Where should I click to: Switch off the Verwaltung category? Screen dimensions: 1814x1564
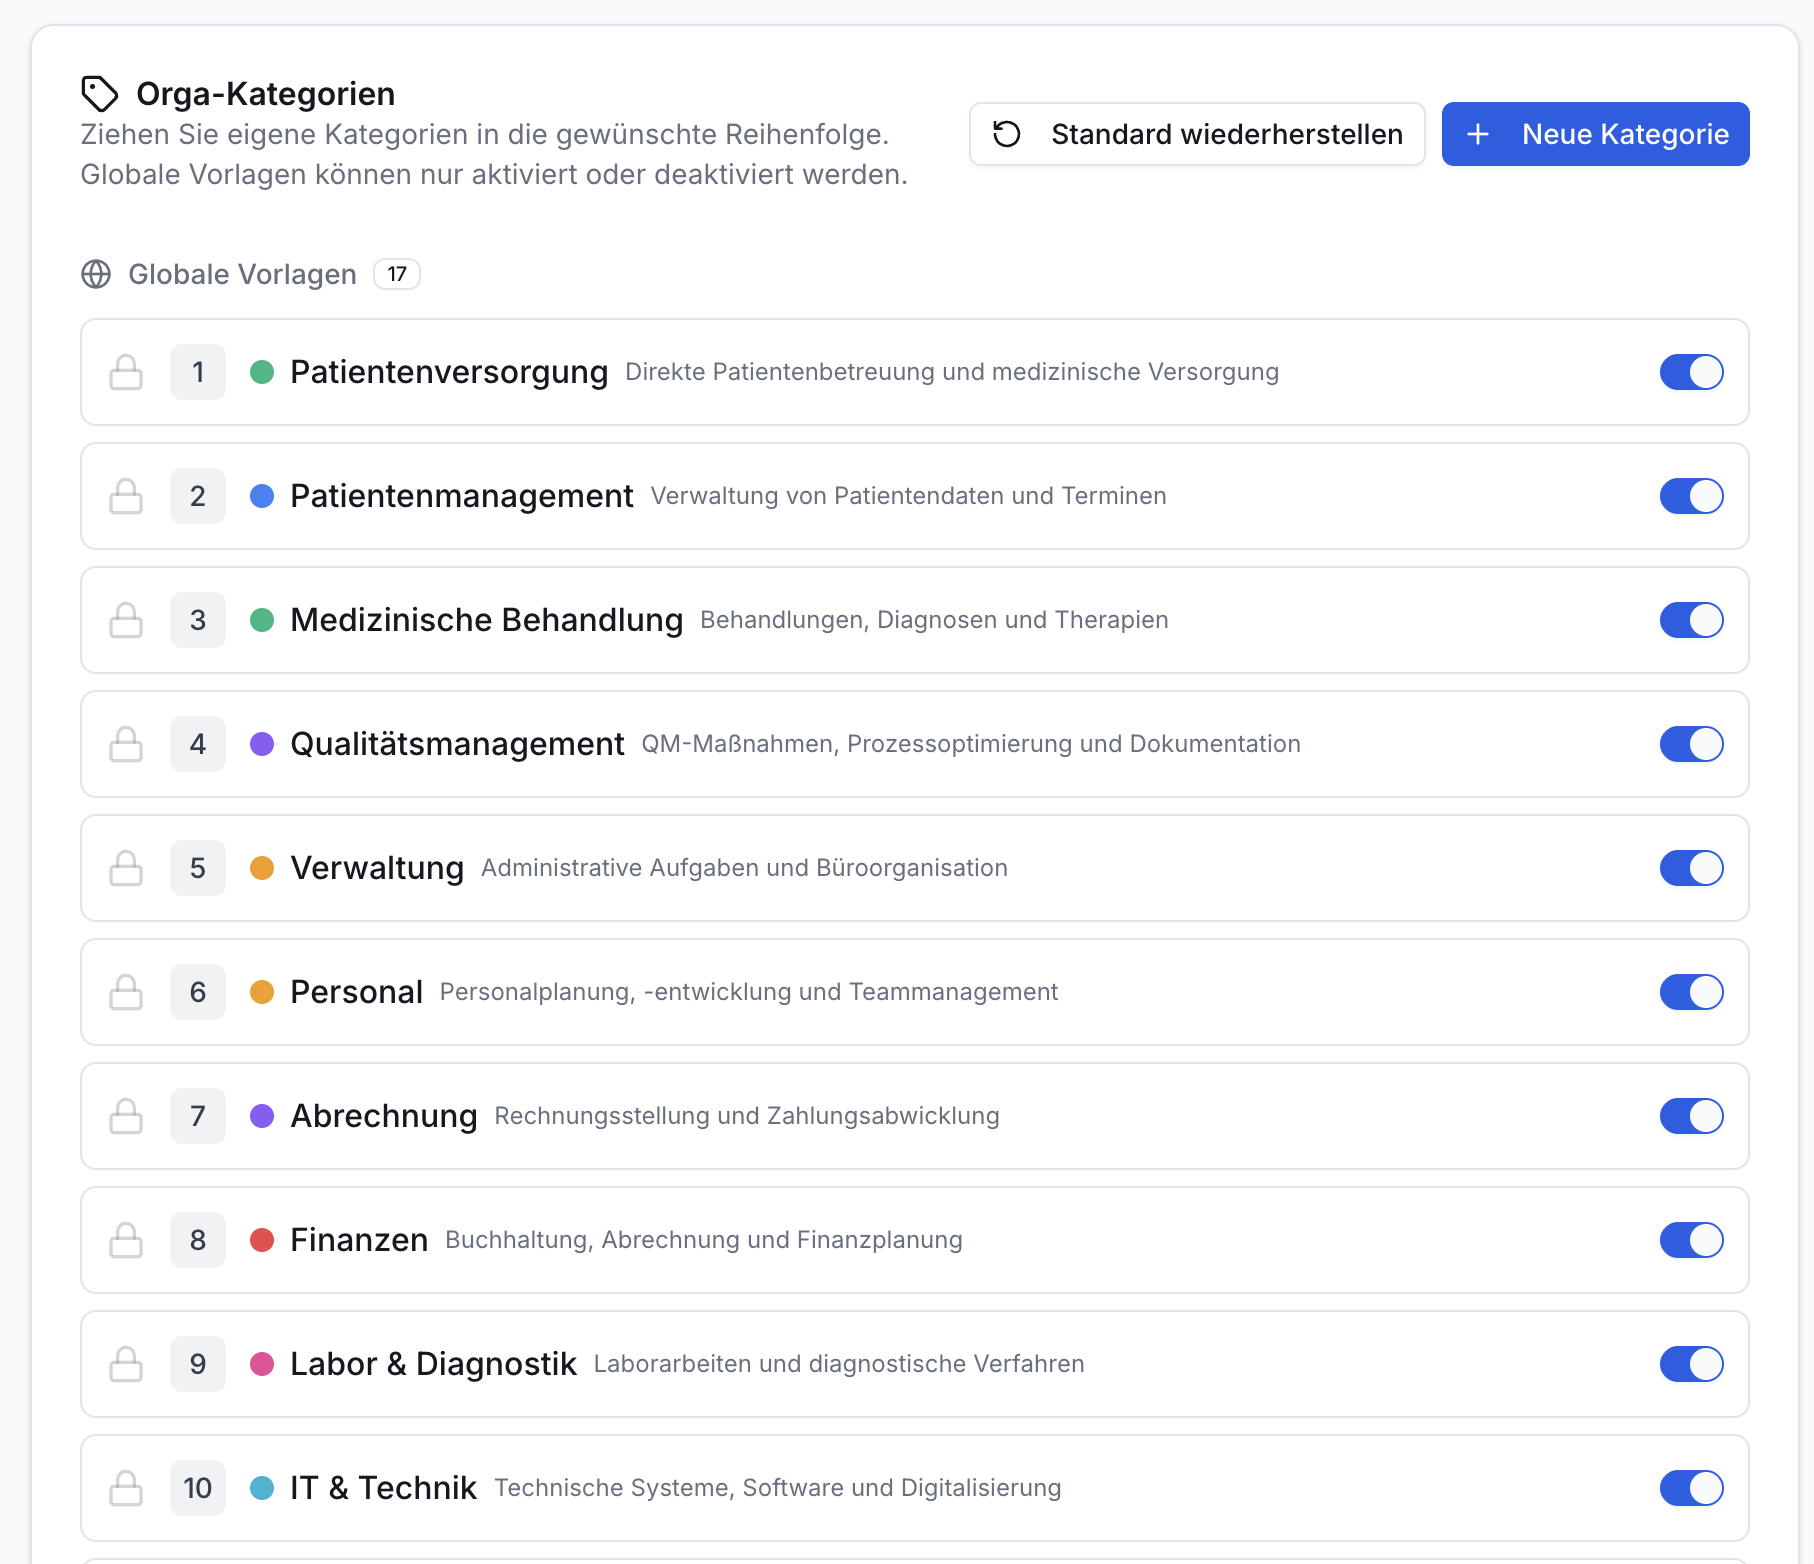tap(1692, 868)
